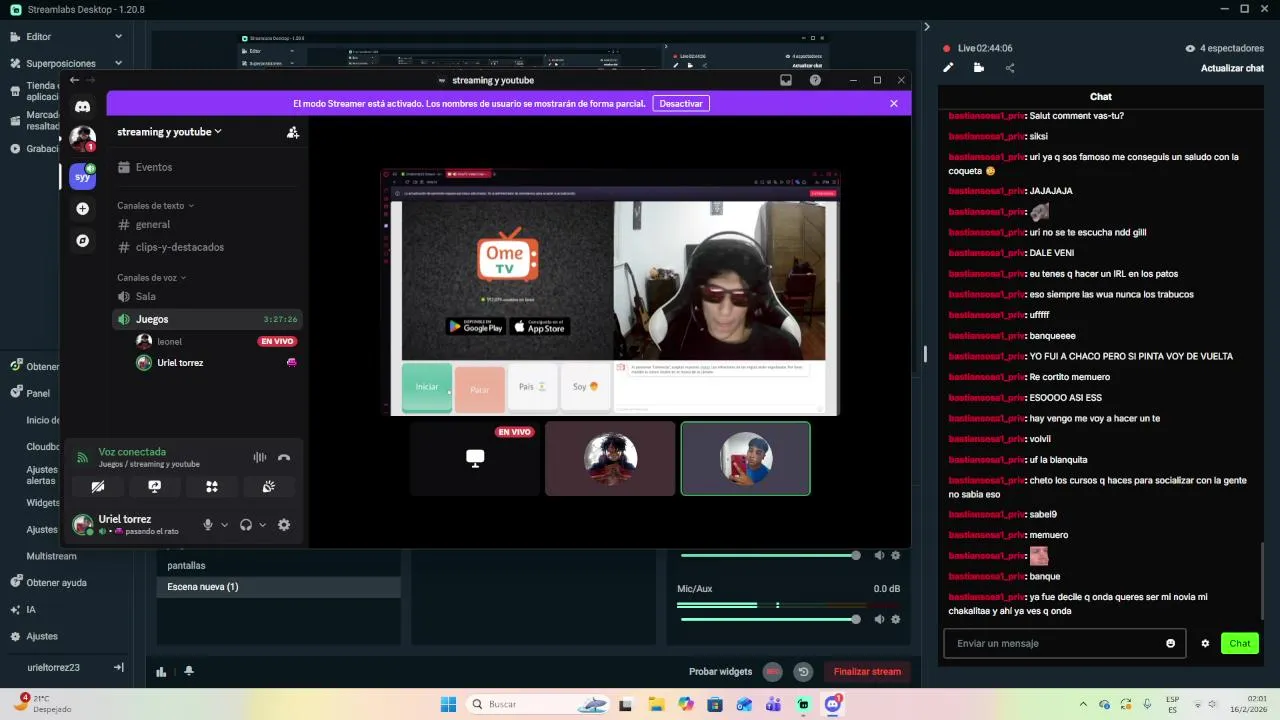Screen dimensions: 1280x720
Task: Dismiss streamer mode banner with X
Action: [x=894, y=103]
